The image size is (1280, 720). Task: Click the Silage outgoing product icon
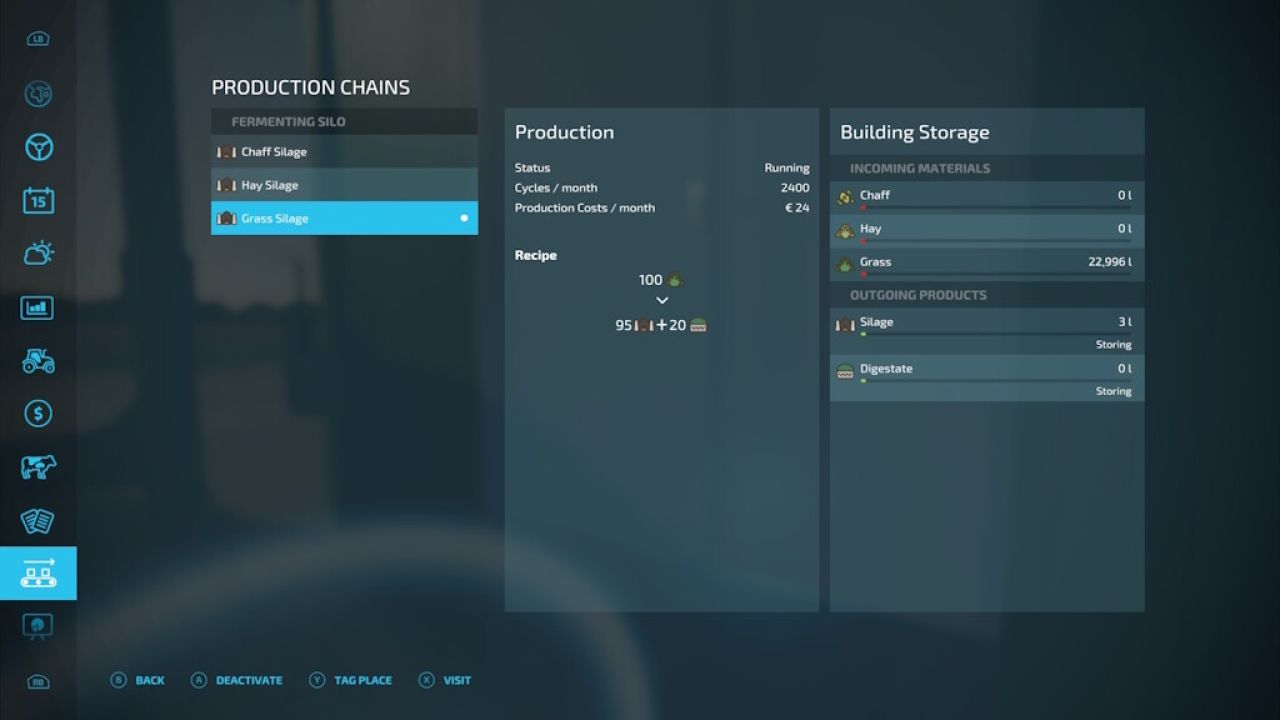(x=845, y=325)
